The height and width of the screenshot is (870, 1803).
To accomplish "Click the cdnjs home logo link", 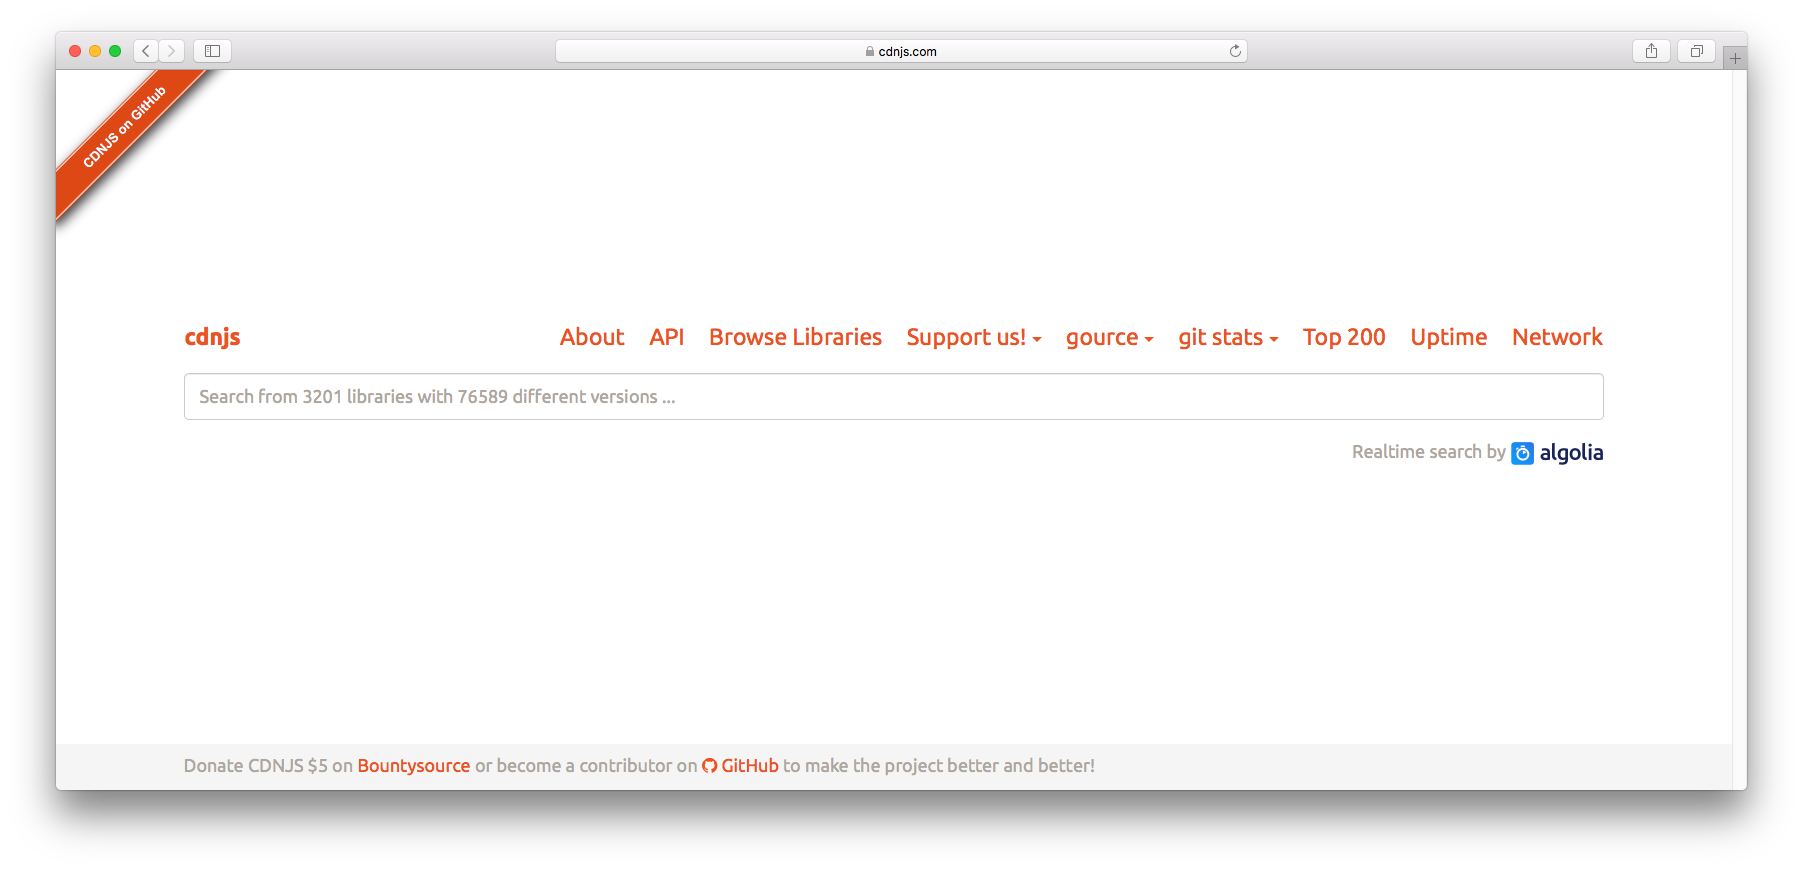I will [x=212, y=337].
